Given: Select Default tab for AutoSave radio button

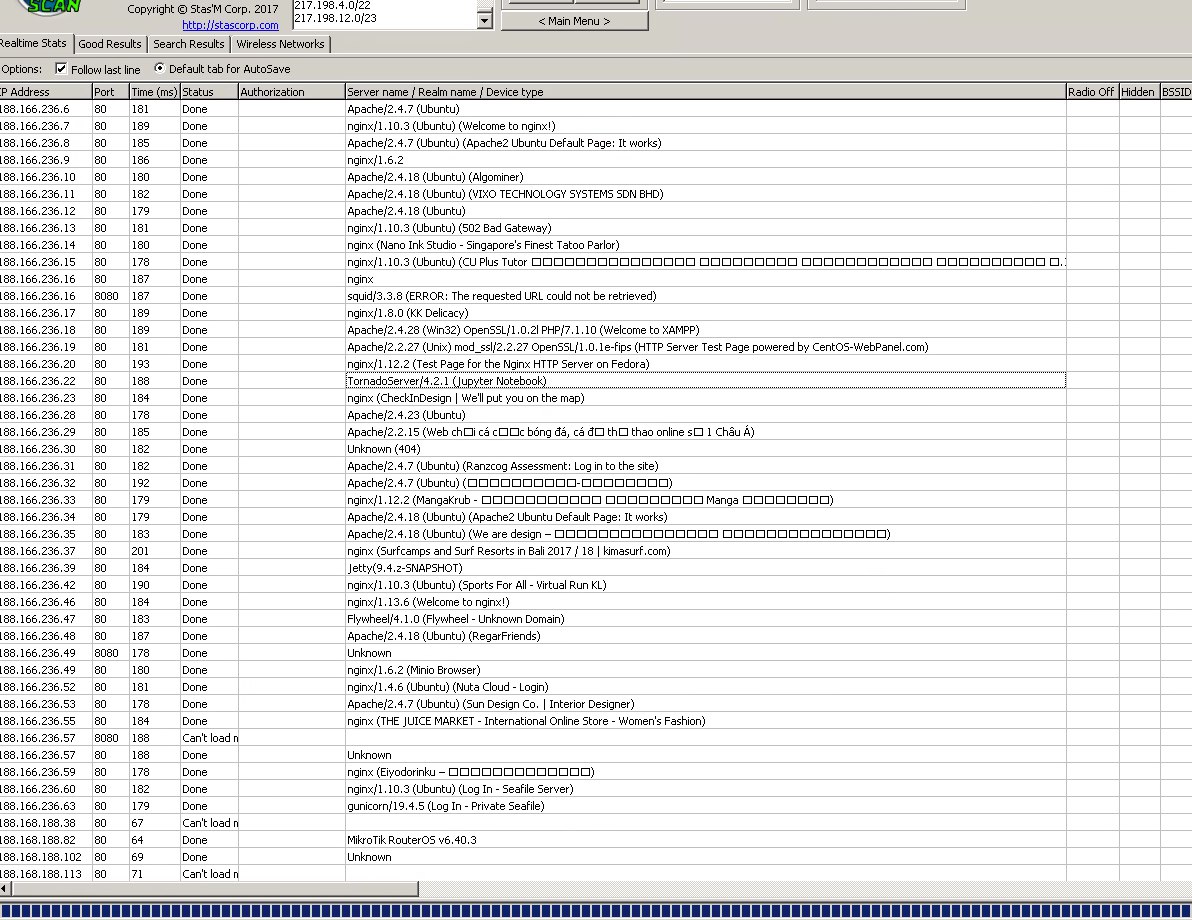Looking at the screenshot, I should point(159,68).
